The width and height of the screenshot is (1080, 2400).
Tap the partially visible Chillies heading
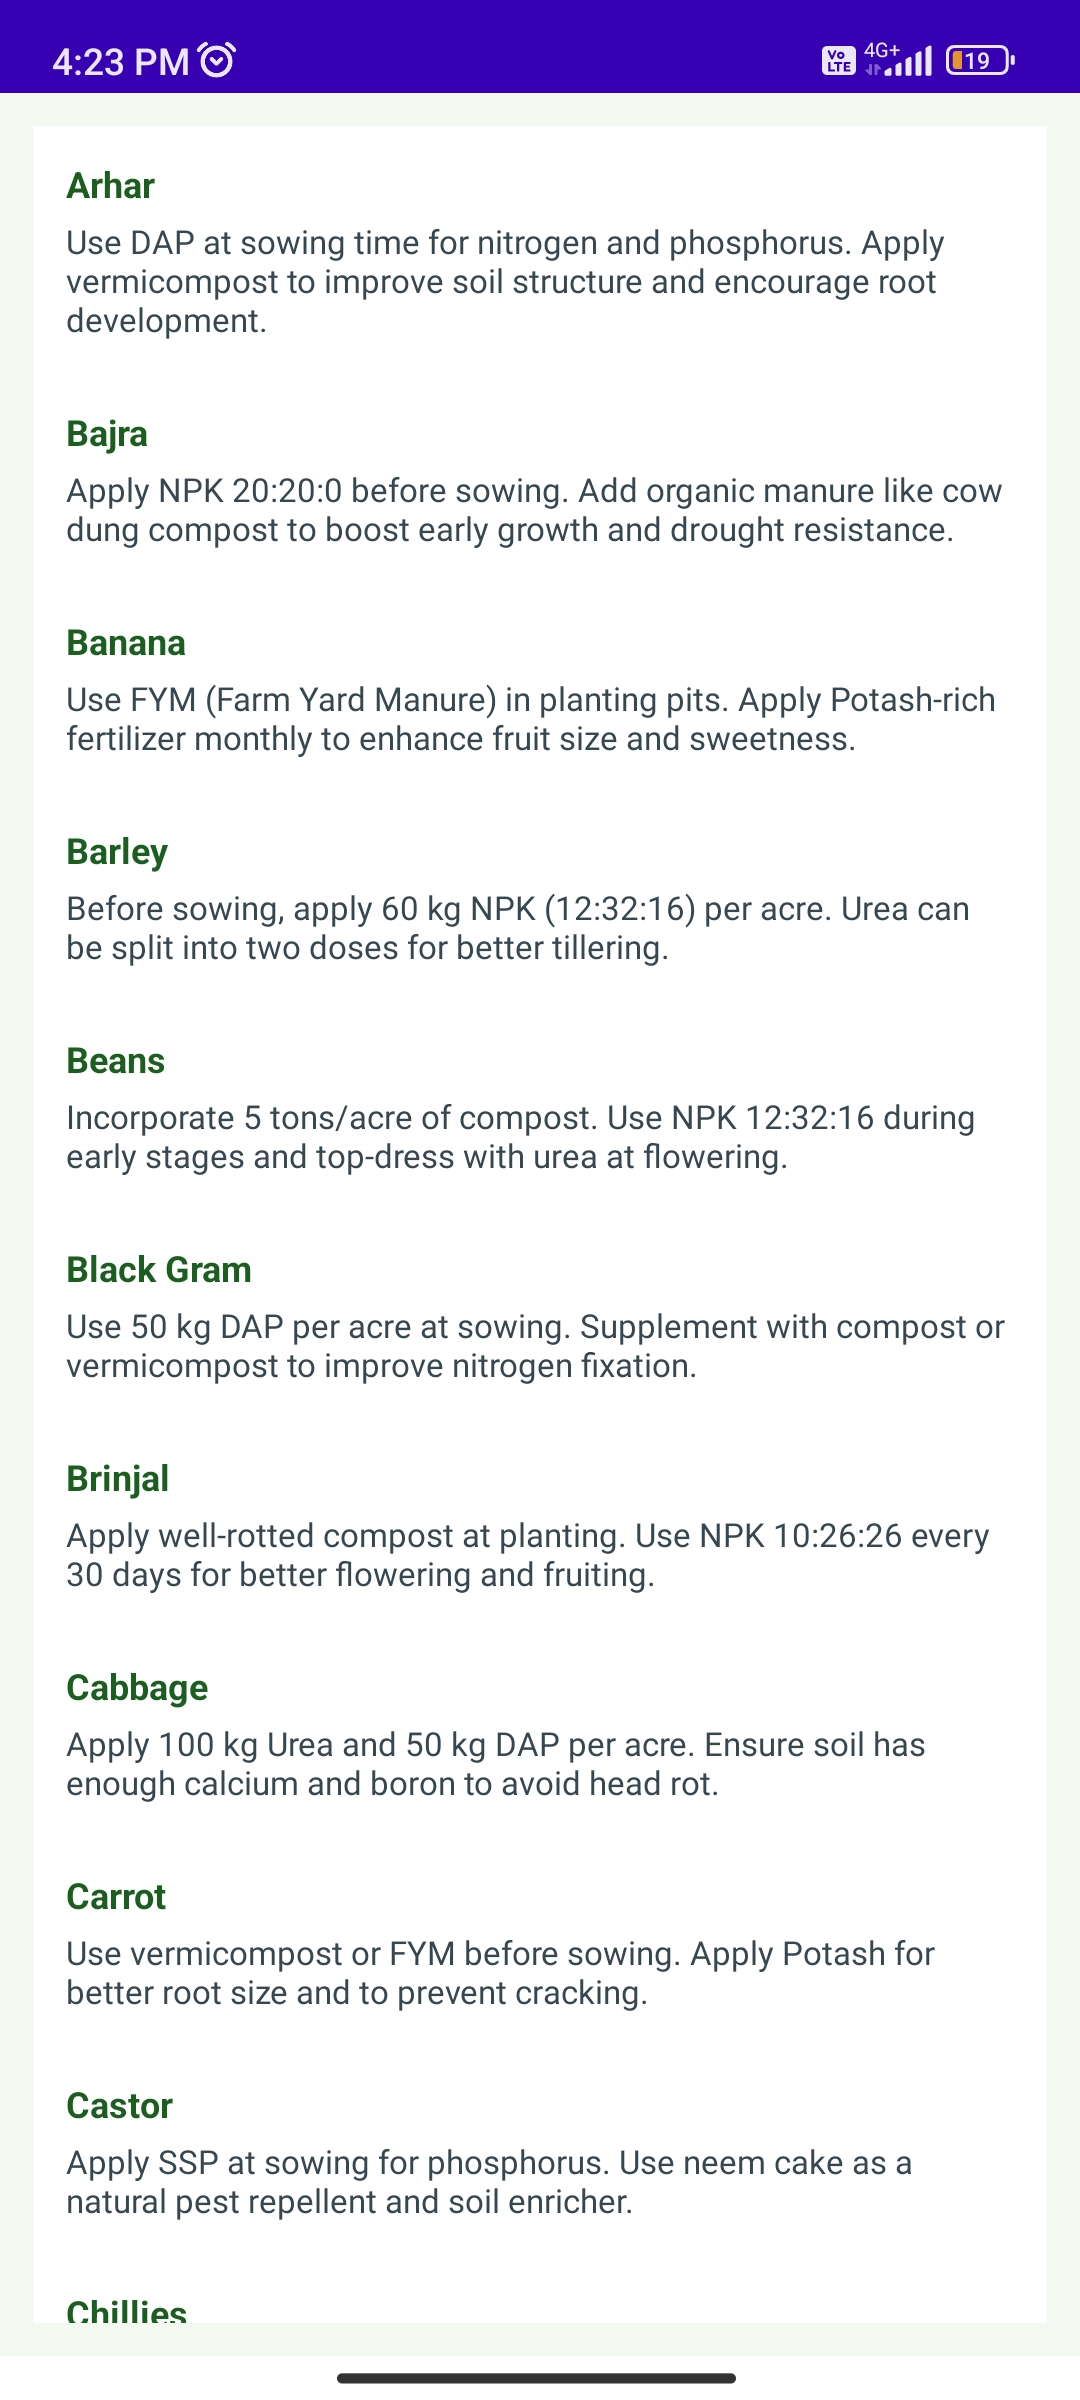coord(127,2311)
